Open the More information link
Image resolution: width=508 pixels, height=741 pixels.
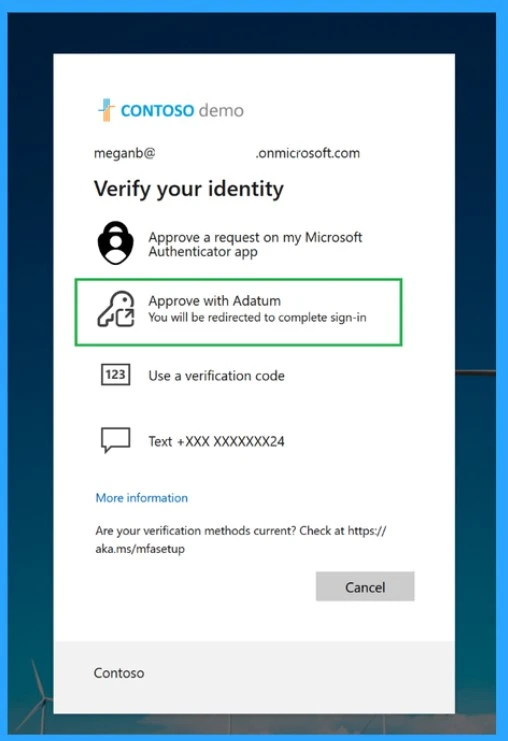click(142, 498)
